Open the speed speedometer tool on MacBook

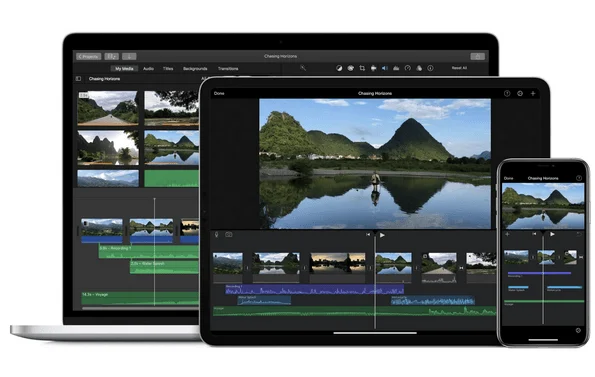tap(408, 68)
